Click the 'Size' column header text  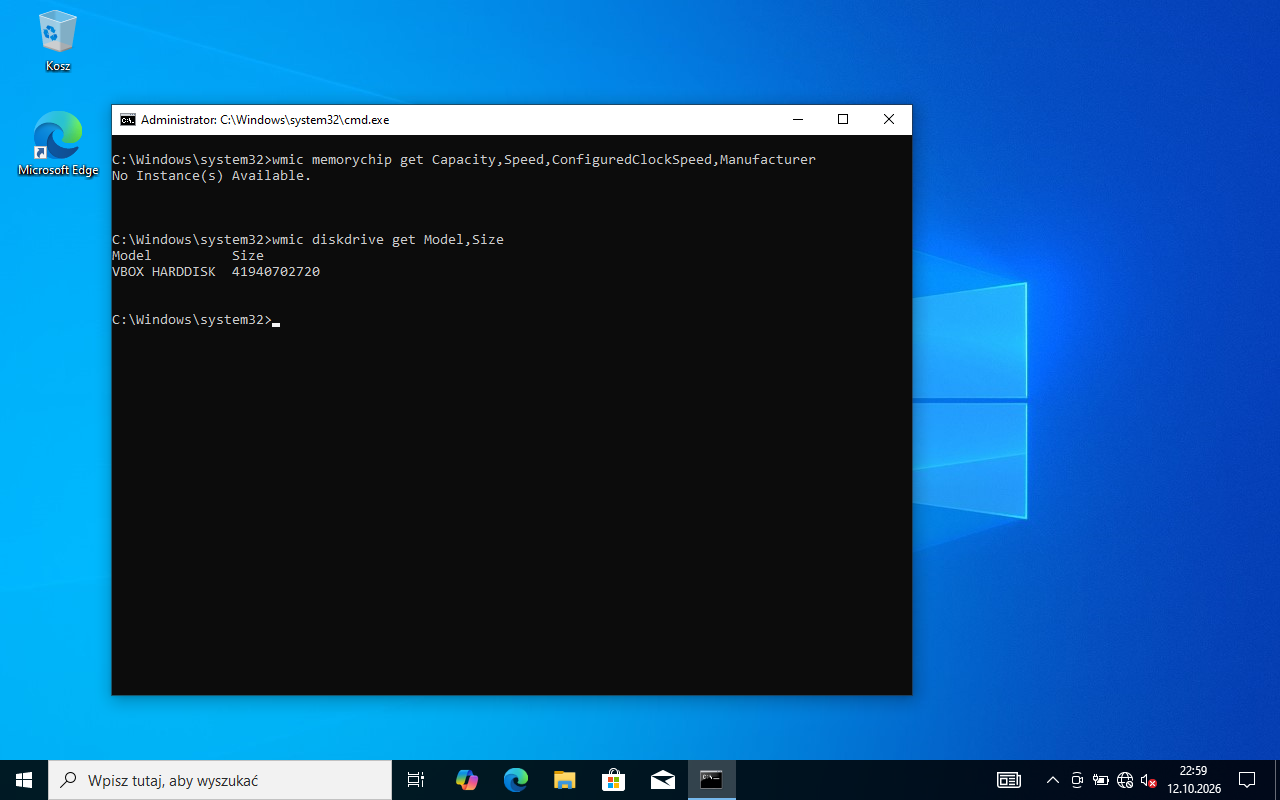coord(248,256)
